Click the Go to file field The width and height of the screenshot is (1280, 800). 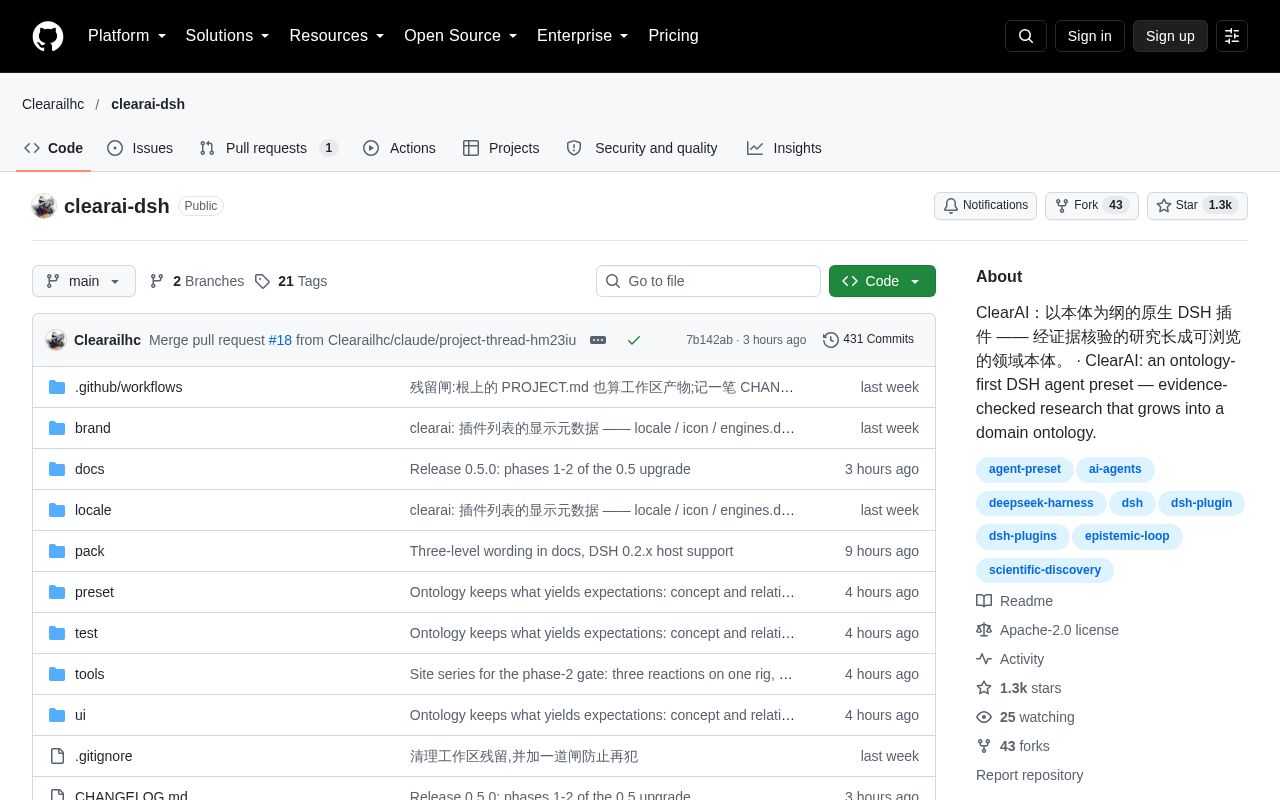tap(708, 281)
